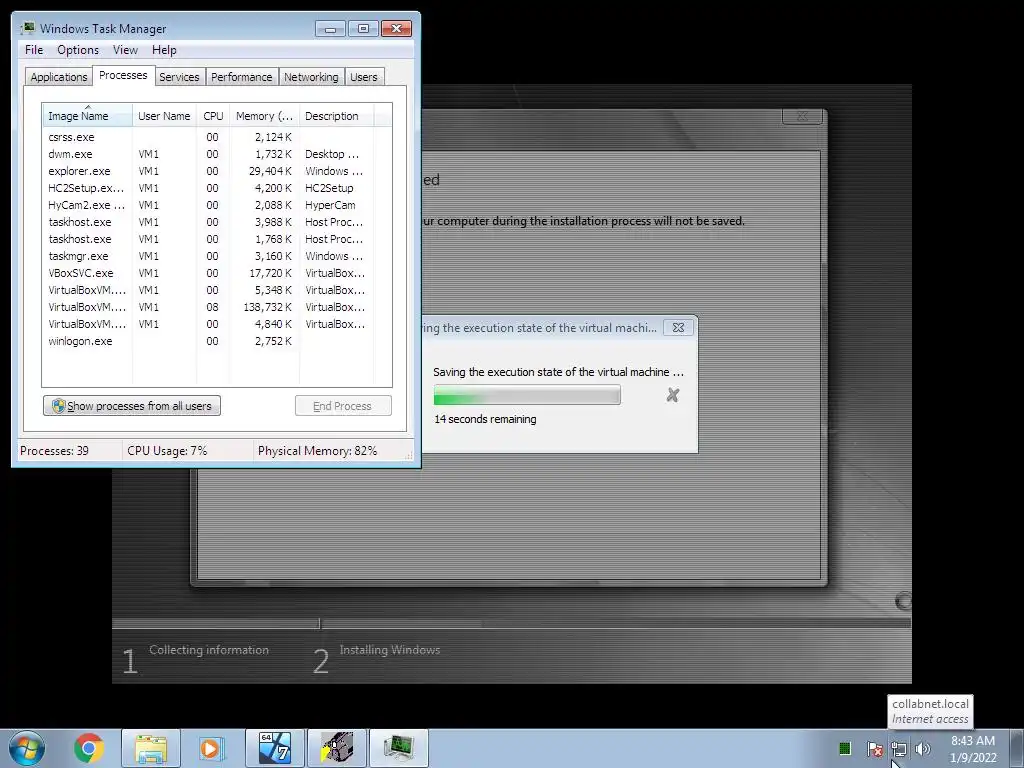Sort by the Description column header
1024x768 pixels.
pyautogui.click(x=336, y=116)
